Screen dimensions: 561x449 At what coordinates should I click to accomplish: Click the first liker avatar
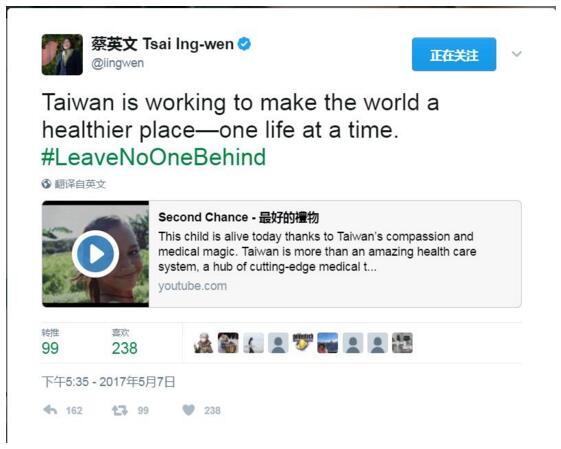click(204, 343)
